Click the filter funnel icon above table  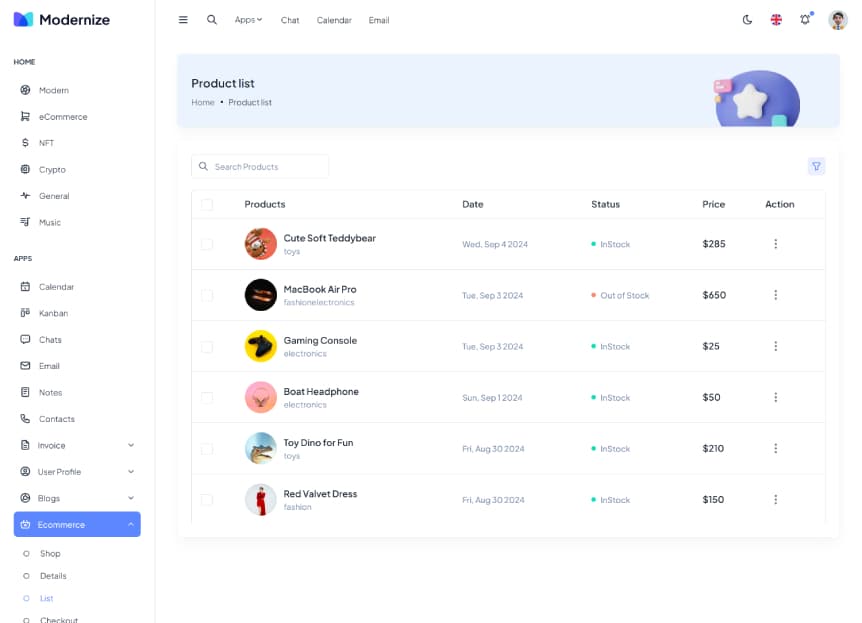tap(816, 167)
